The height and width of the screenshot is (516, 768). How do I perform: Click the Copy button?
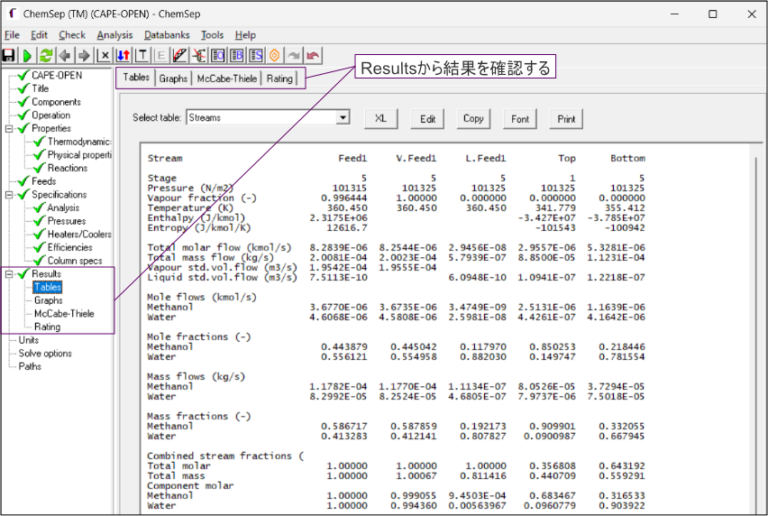tap(473, 118)
